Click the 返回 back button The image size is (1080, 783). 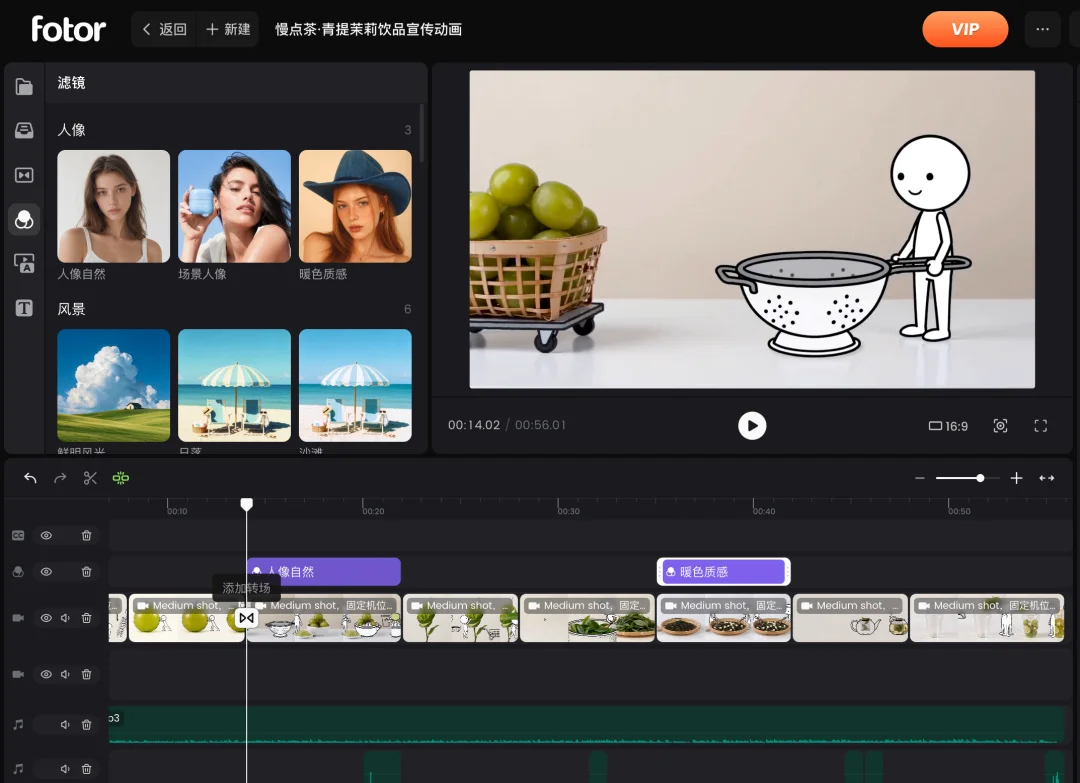[164, 29]
